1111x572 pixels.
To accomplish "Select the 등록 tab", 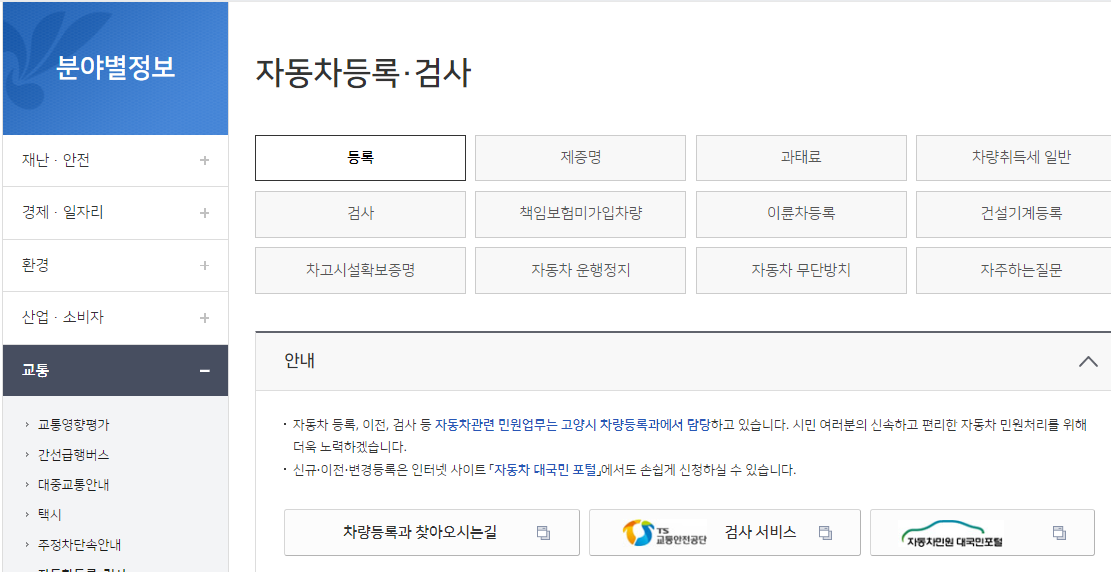I will click(x=361, y=158).
